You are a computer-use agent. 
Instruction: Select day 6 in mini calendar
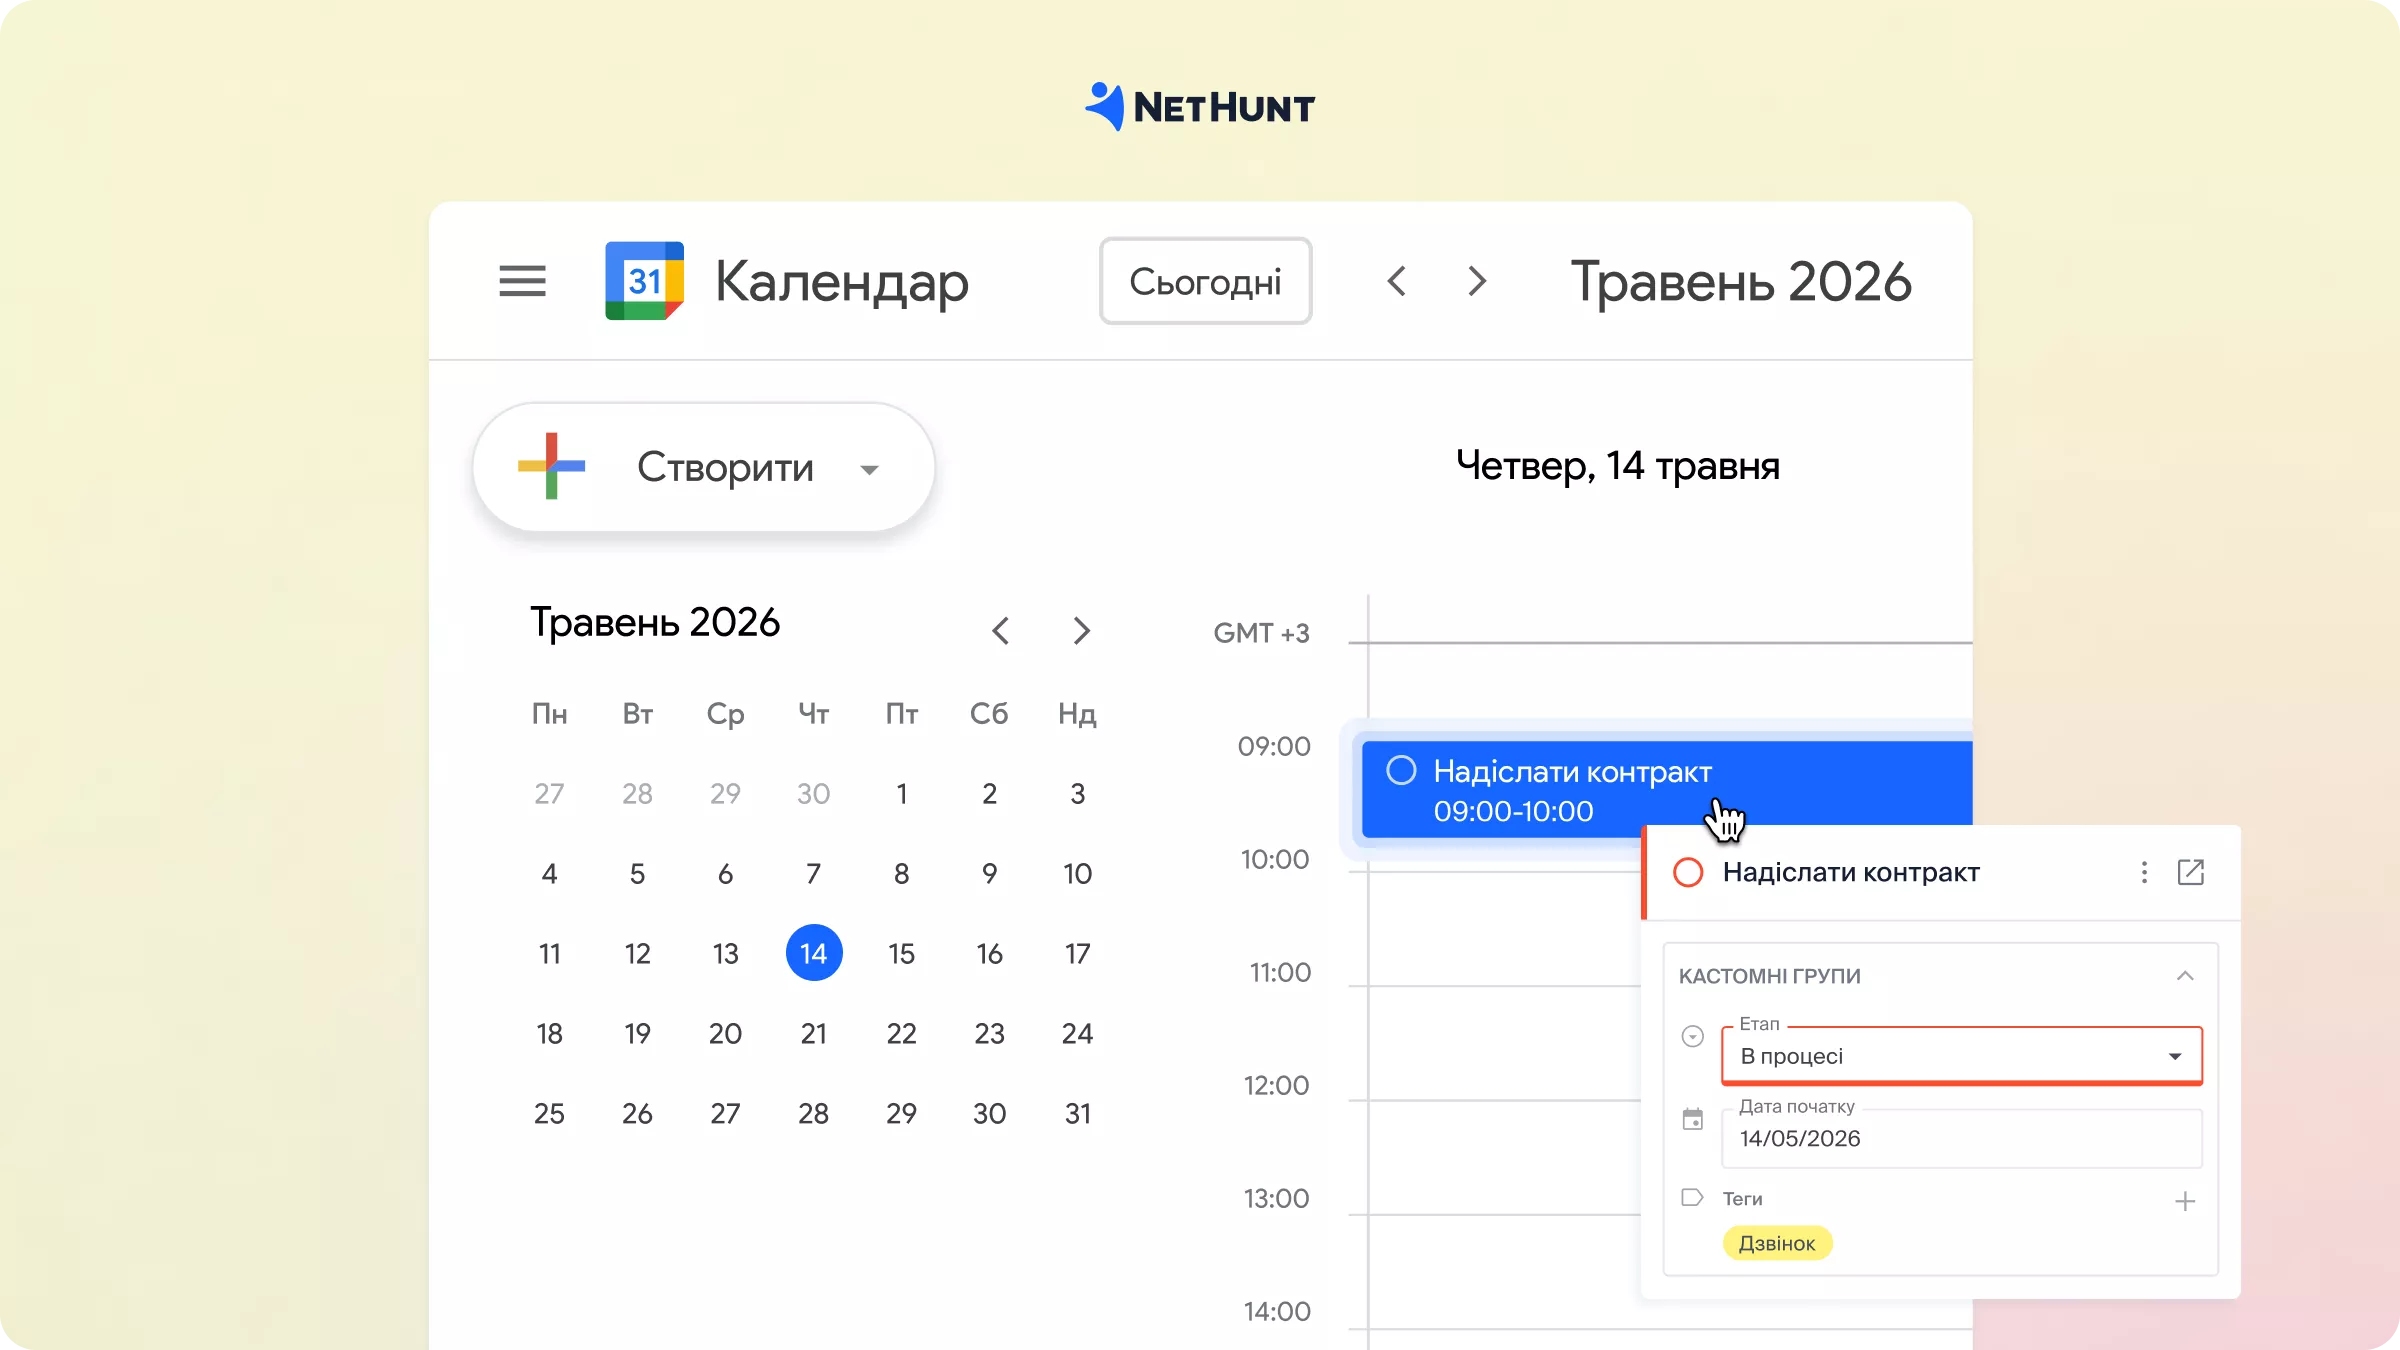[x=726, y=873]
